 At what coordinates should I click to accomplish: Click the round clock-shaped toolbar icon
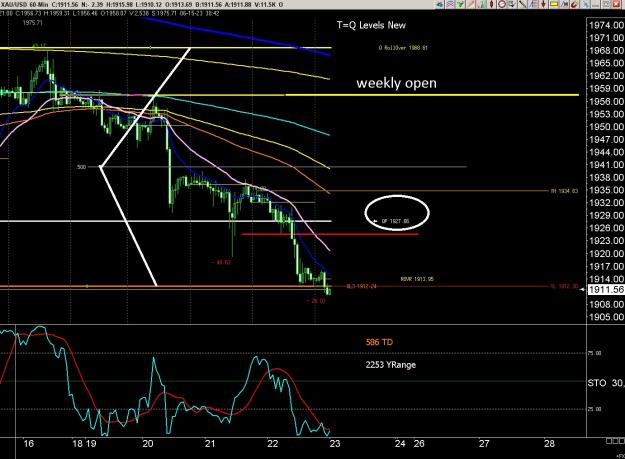[x=502, y=4]
